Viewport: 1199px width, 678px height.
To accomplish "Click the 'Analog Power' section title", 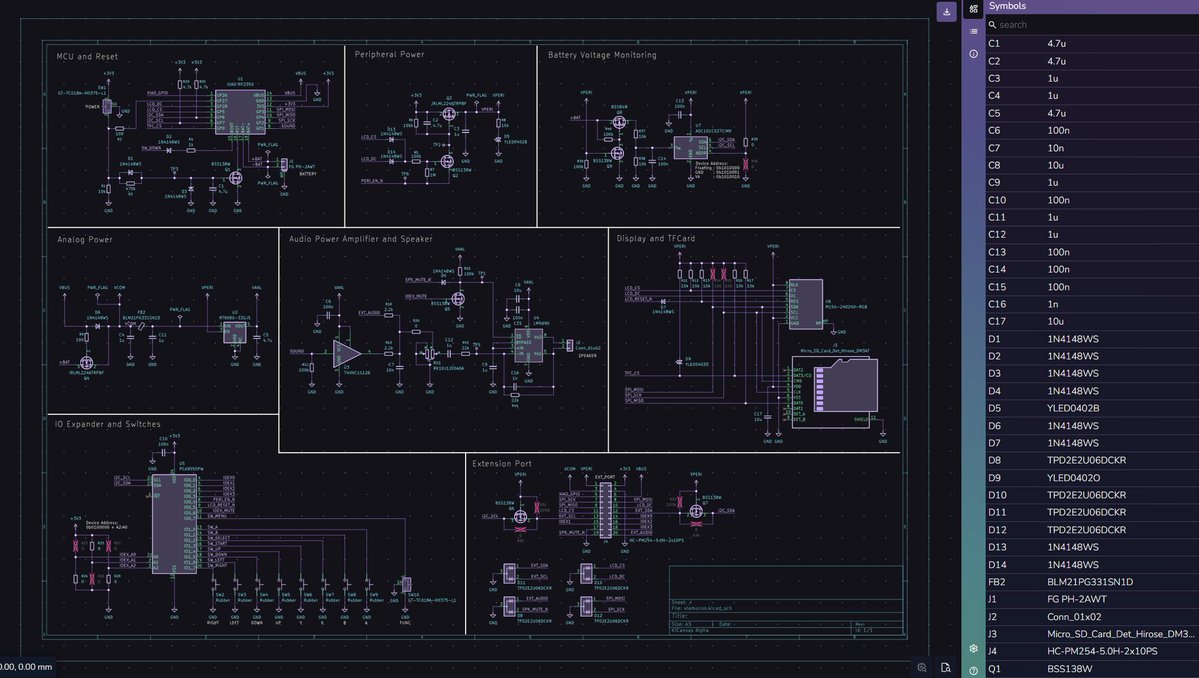I will [85, 239].
